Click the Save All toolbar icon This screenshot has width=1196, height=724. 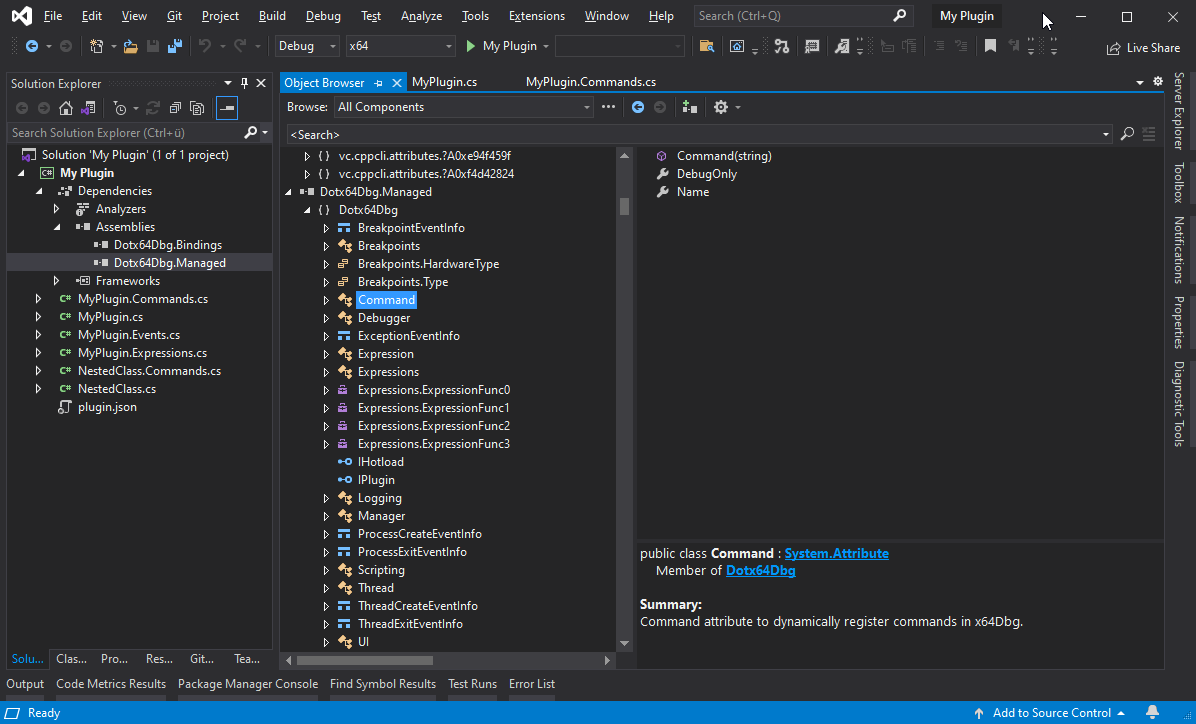coord(175,47)
